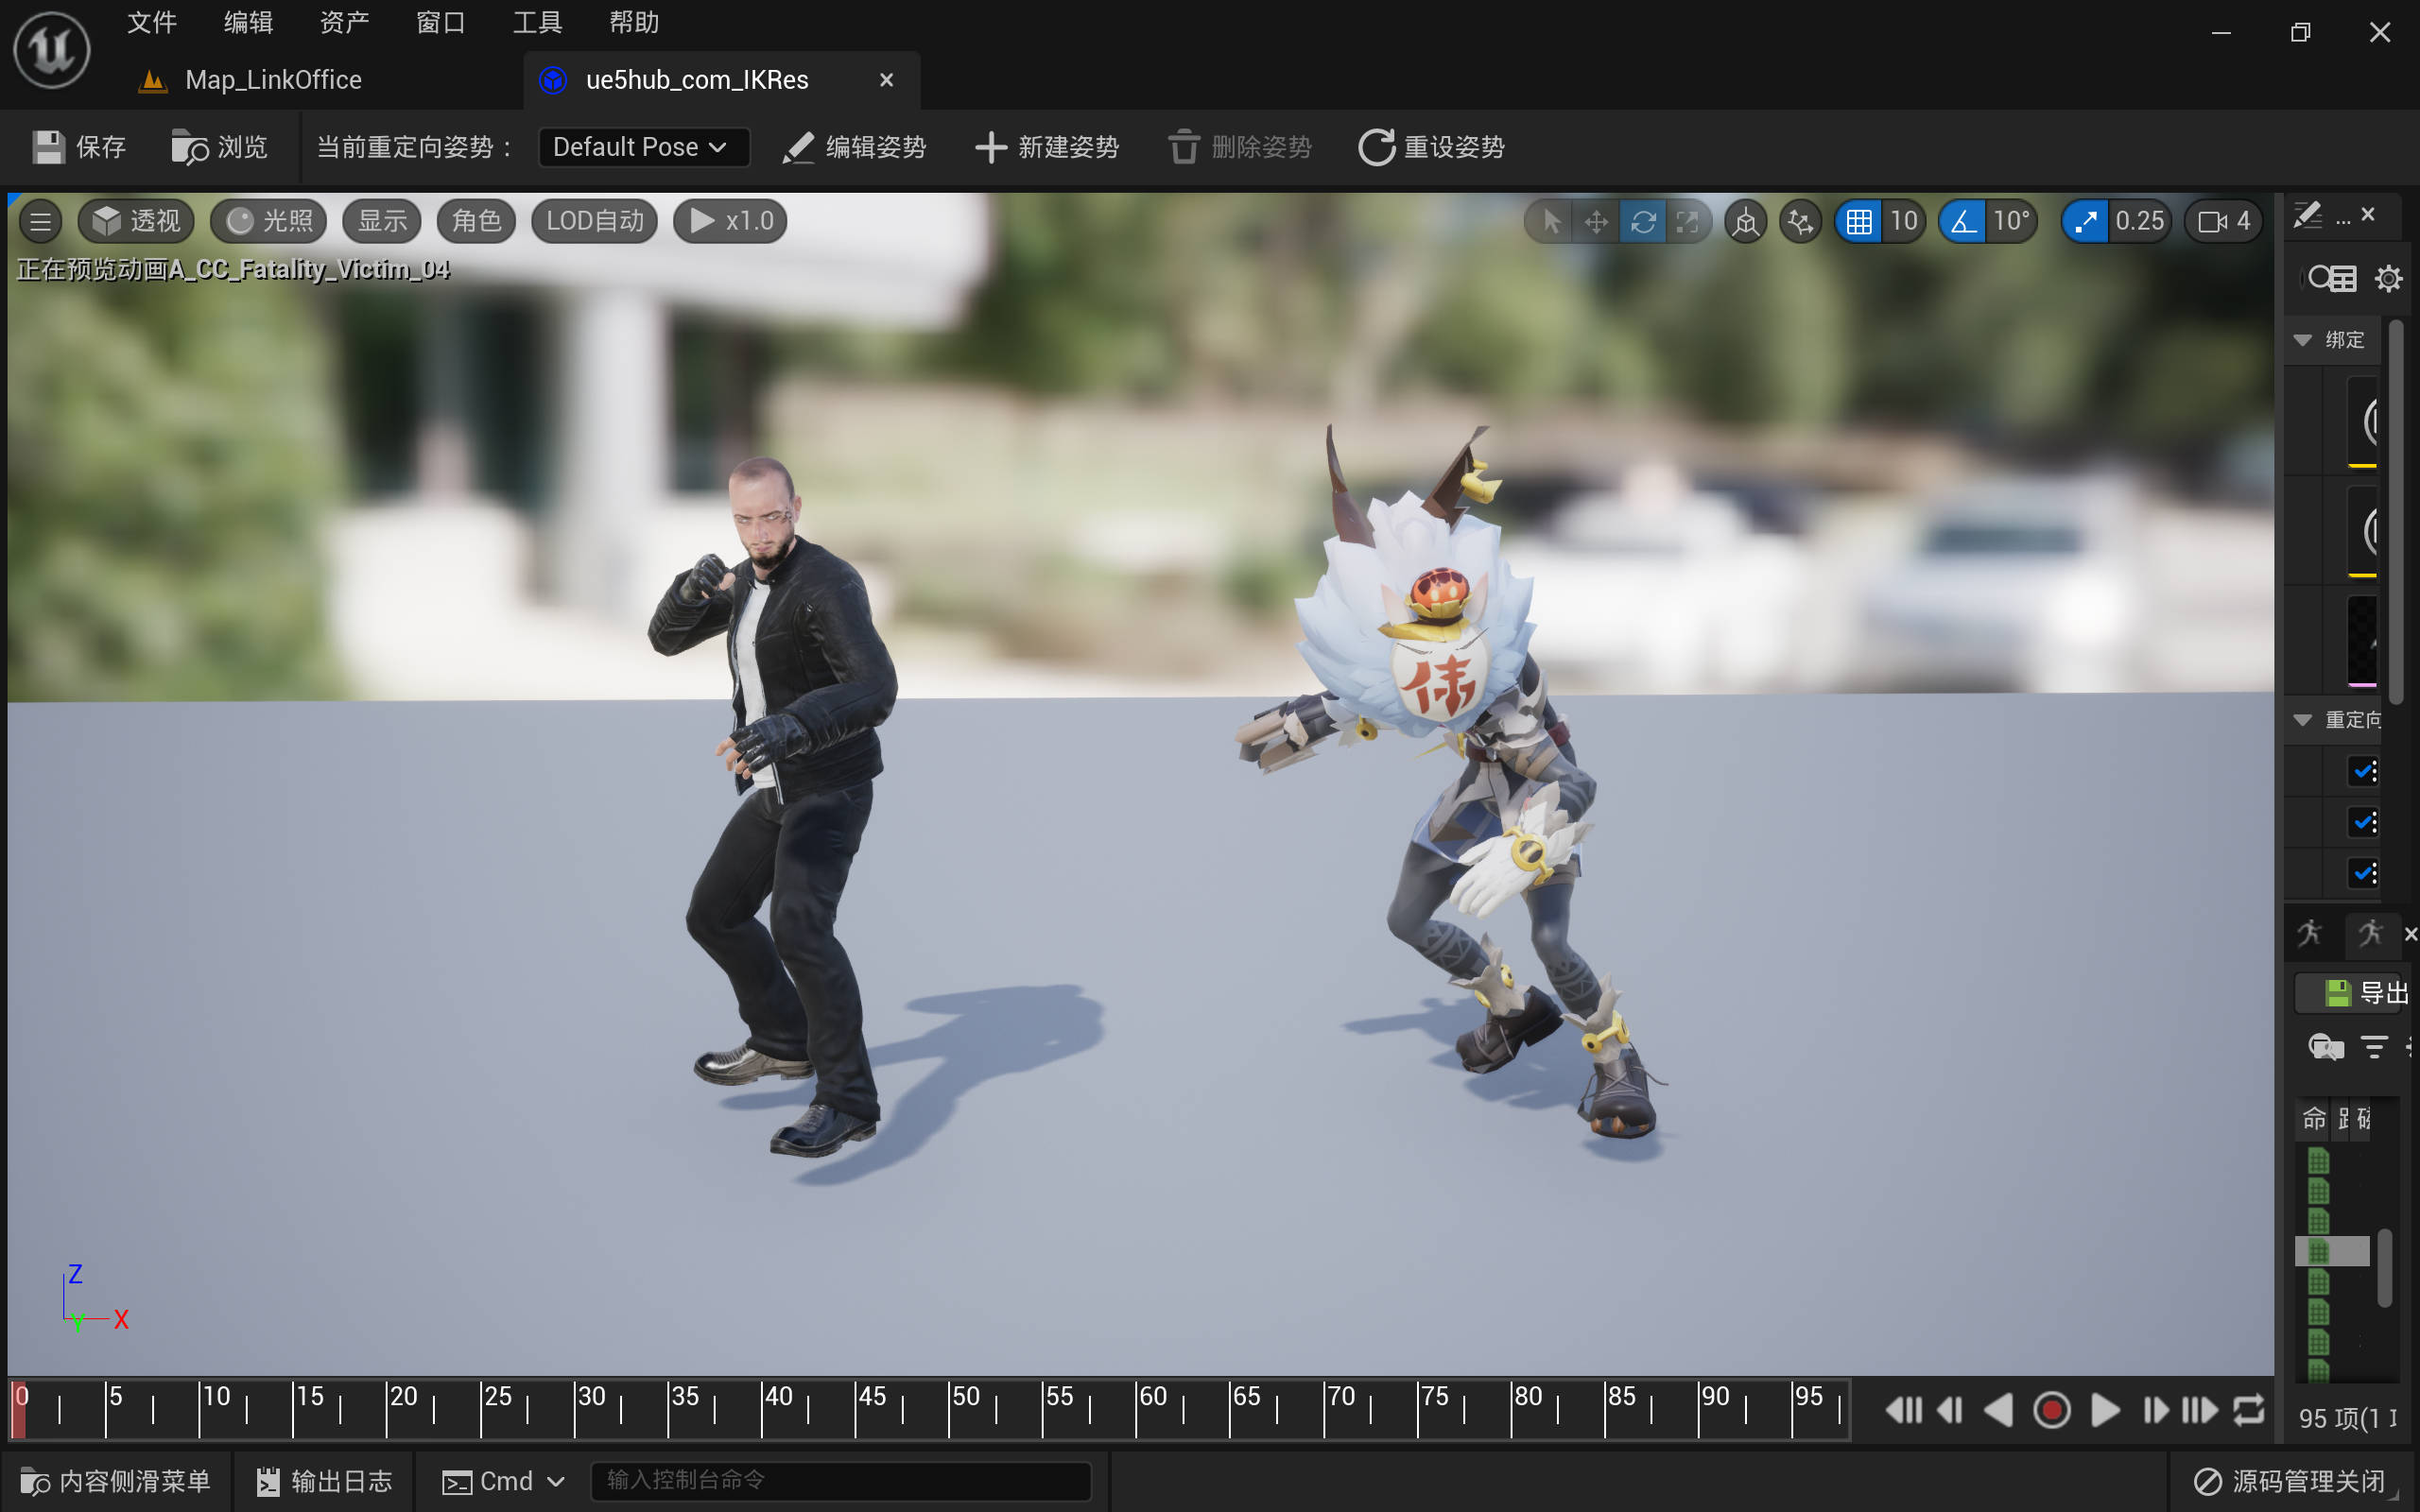
Task: Click the New Pose (新建姿势) plus button
Action: pyautogui.click(x=1047, y=147)
